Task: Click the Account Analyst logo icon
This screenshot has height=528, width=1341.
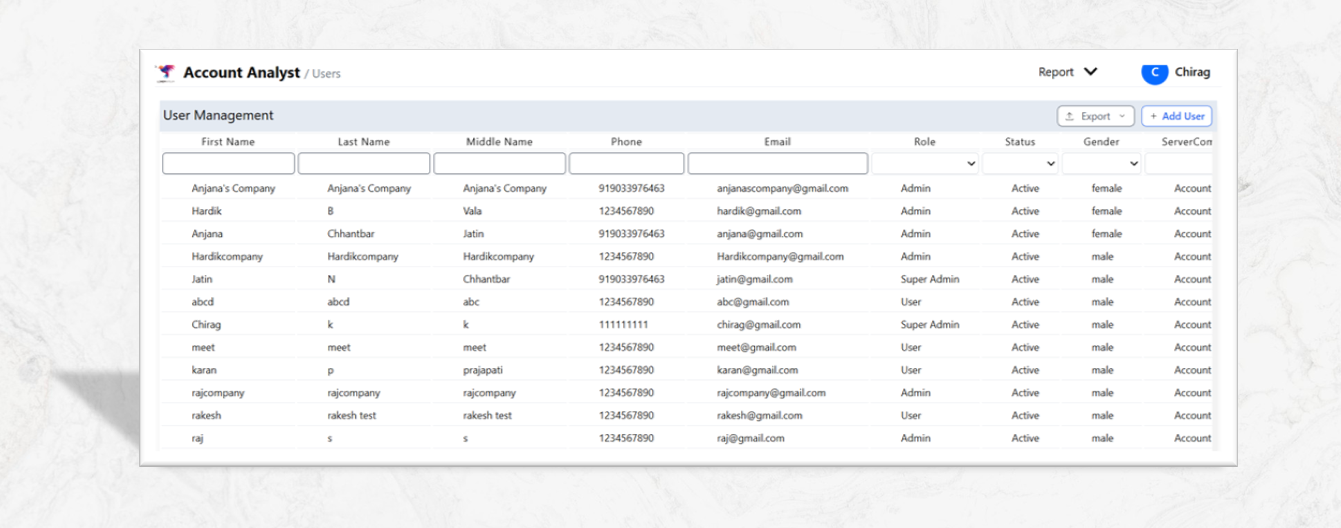Action: 166,73
